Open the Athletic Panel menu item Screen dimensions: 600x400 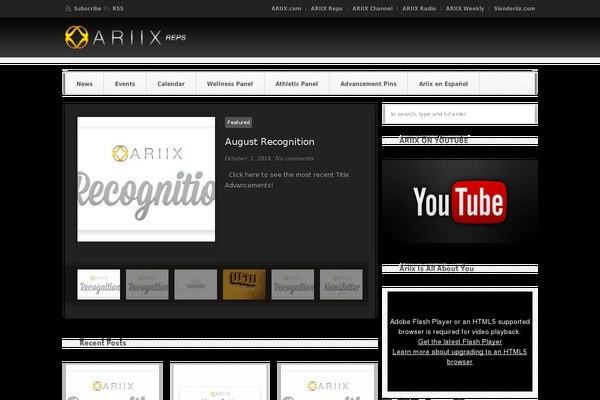tap(297, 83)
